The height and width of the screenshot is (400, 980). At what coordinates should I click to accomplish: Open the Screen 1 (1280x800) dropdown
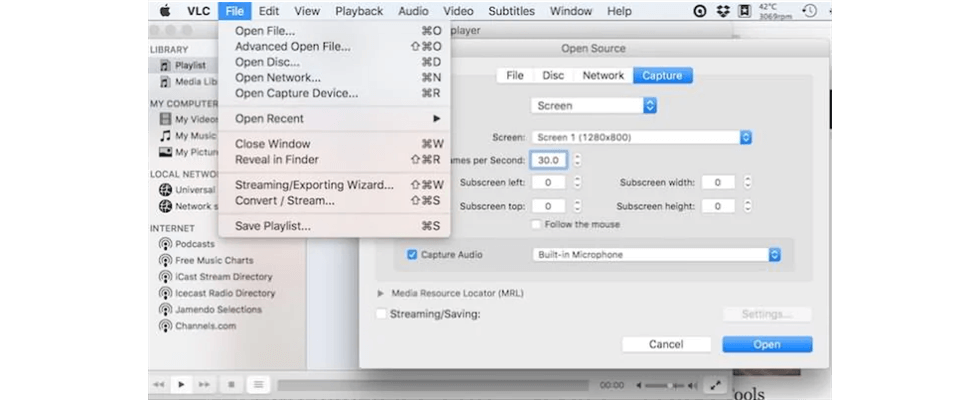[641, 138]
